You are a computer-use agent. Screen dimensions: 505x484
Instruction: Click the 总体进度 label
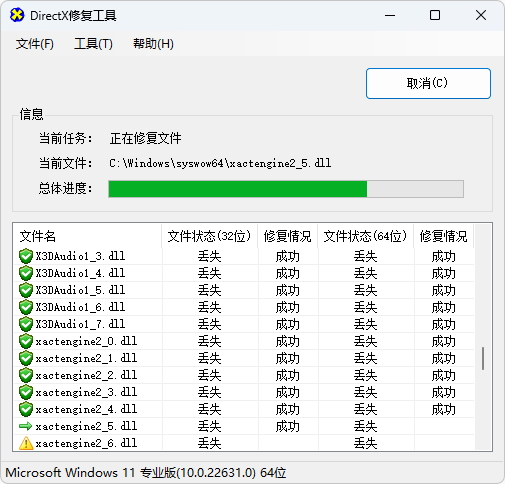point(65,188)
